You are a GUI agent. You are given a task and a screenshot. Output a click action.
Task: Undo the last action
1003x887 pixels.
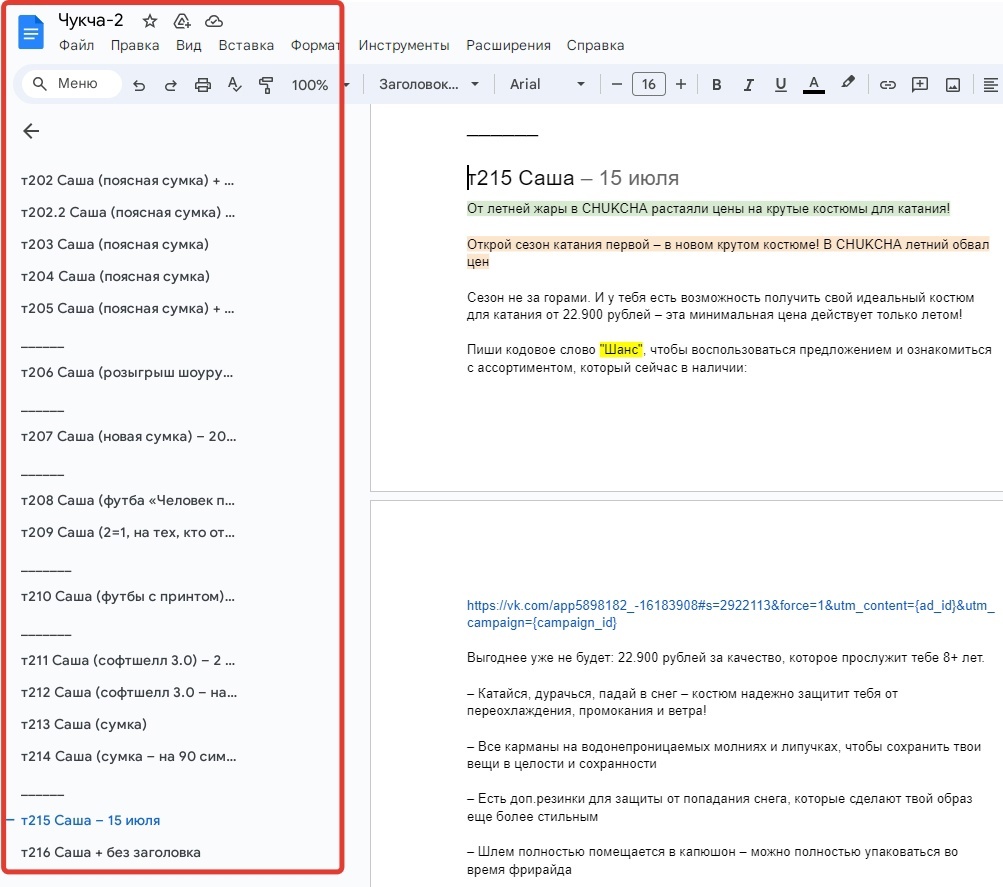[x=139, y=84]
